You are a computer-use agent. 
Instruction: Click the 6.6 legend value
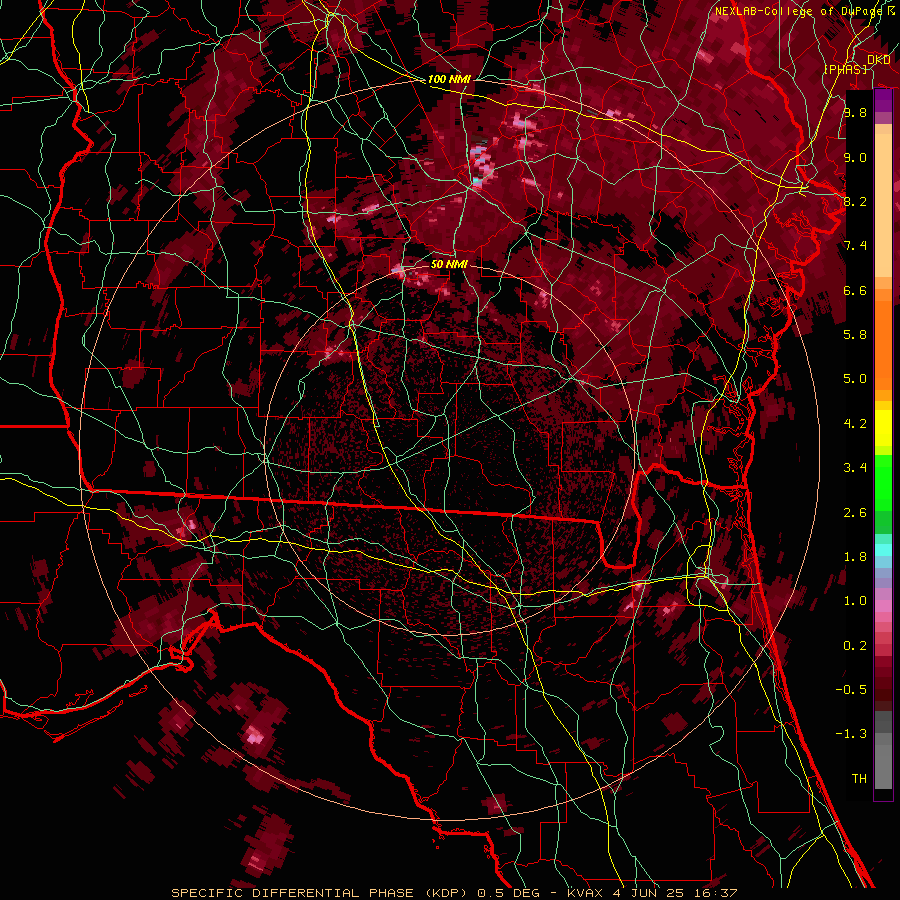[855, 290]
